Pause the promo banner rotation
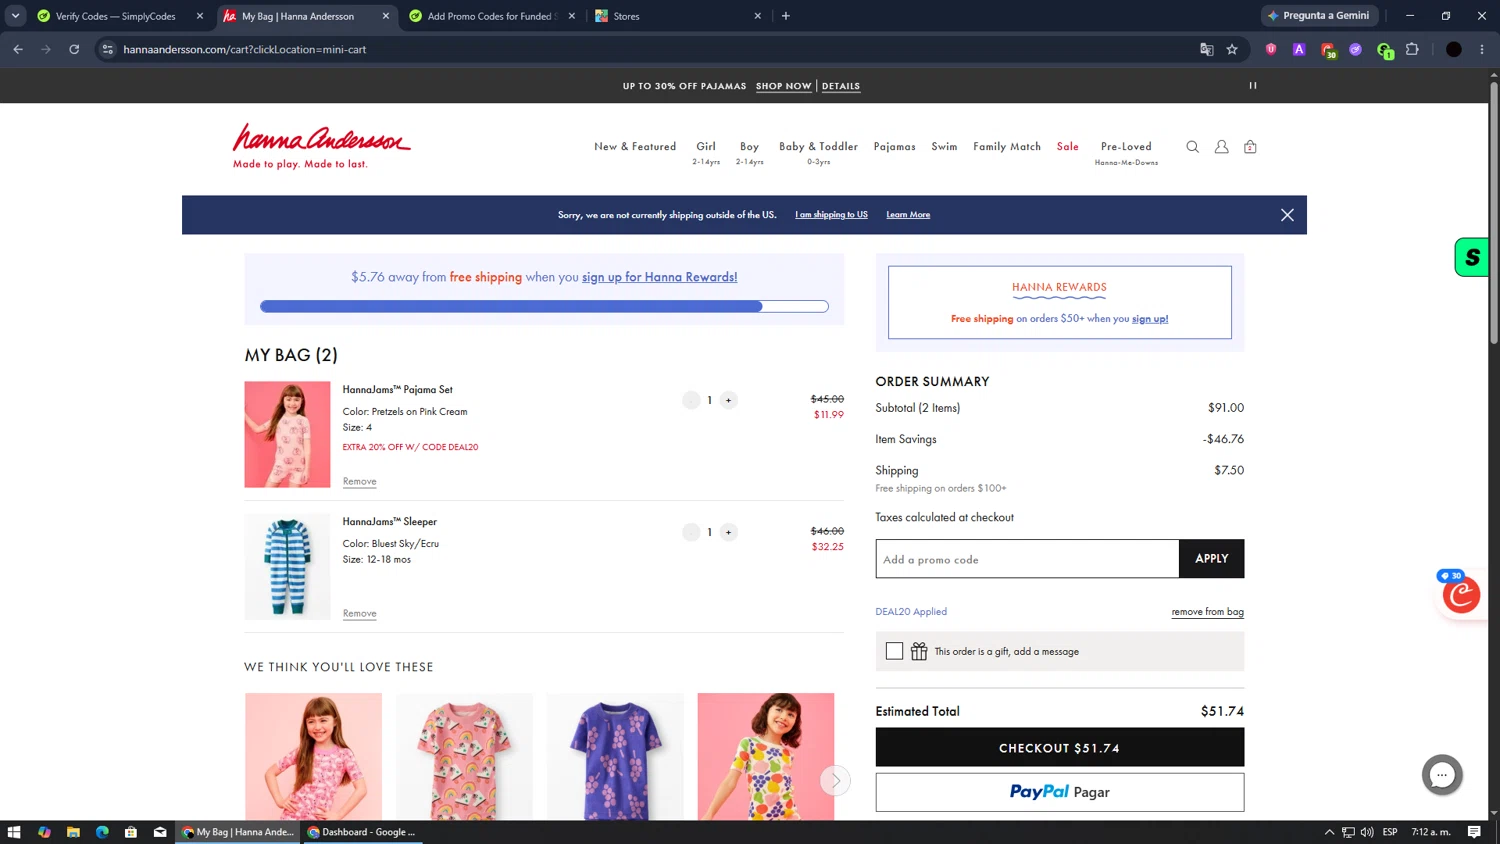The height and width of the screenshot is (844, 1500). 1252,86
